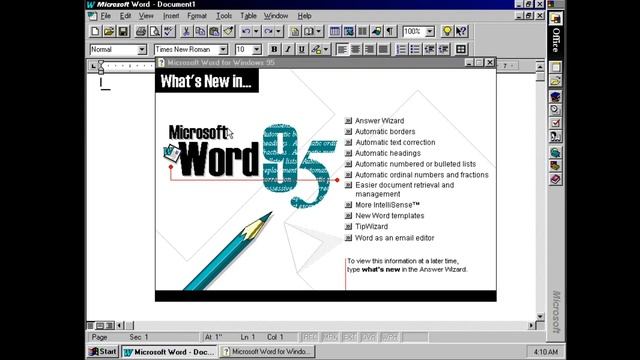Click the vertical scrollbar down arrow

pyautogui.click(x=540, y=317)
